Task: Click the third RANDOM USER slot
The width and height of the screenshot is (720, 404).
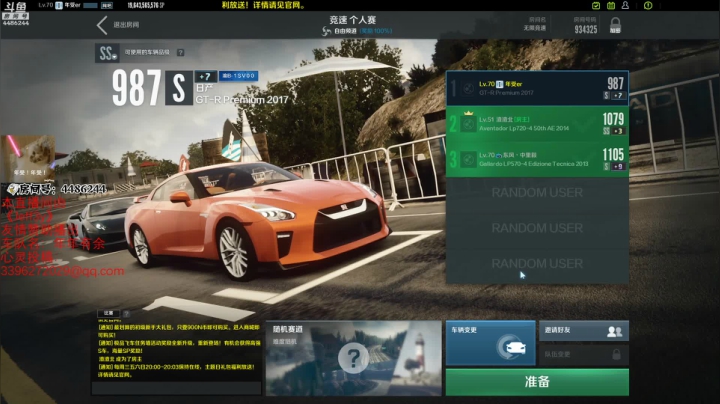Action: pyautogui.click(x=537, y=264)
